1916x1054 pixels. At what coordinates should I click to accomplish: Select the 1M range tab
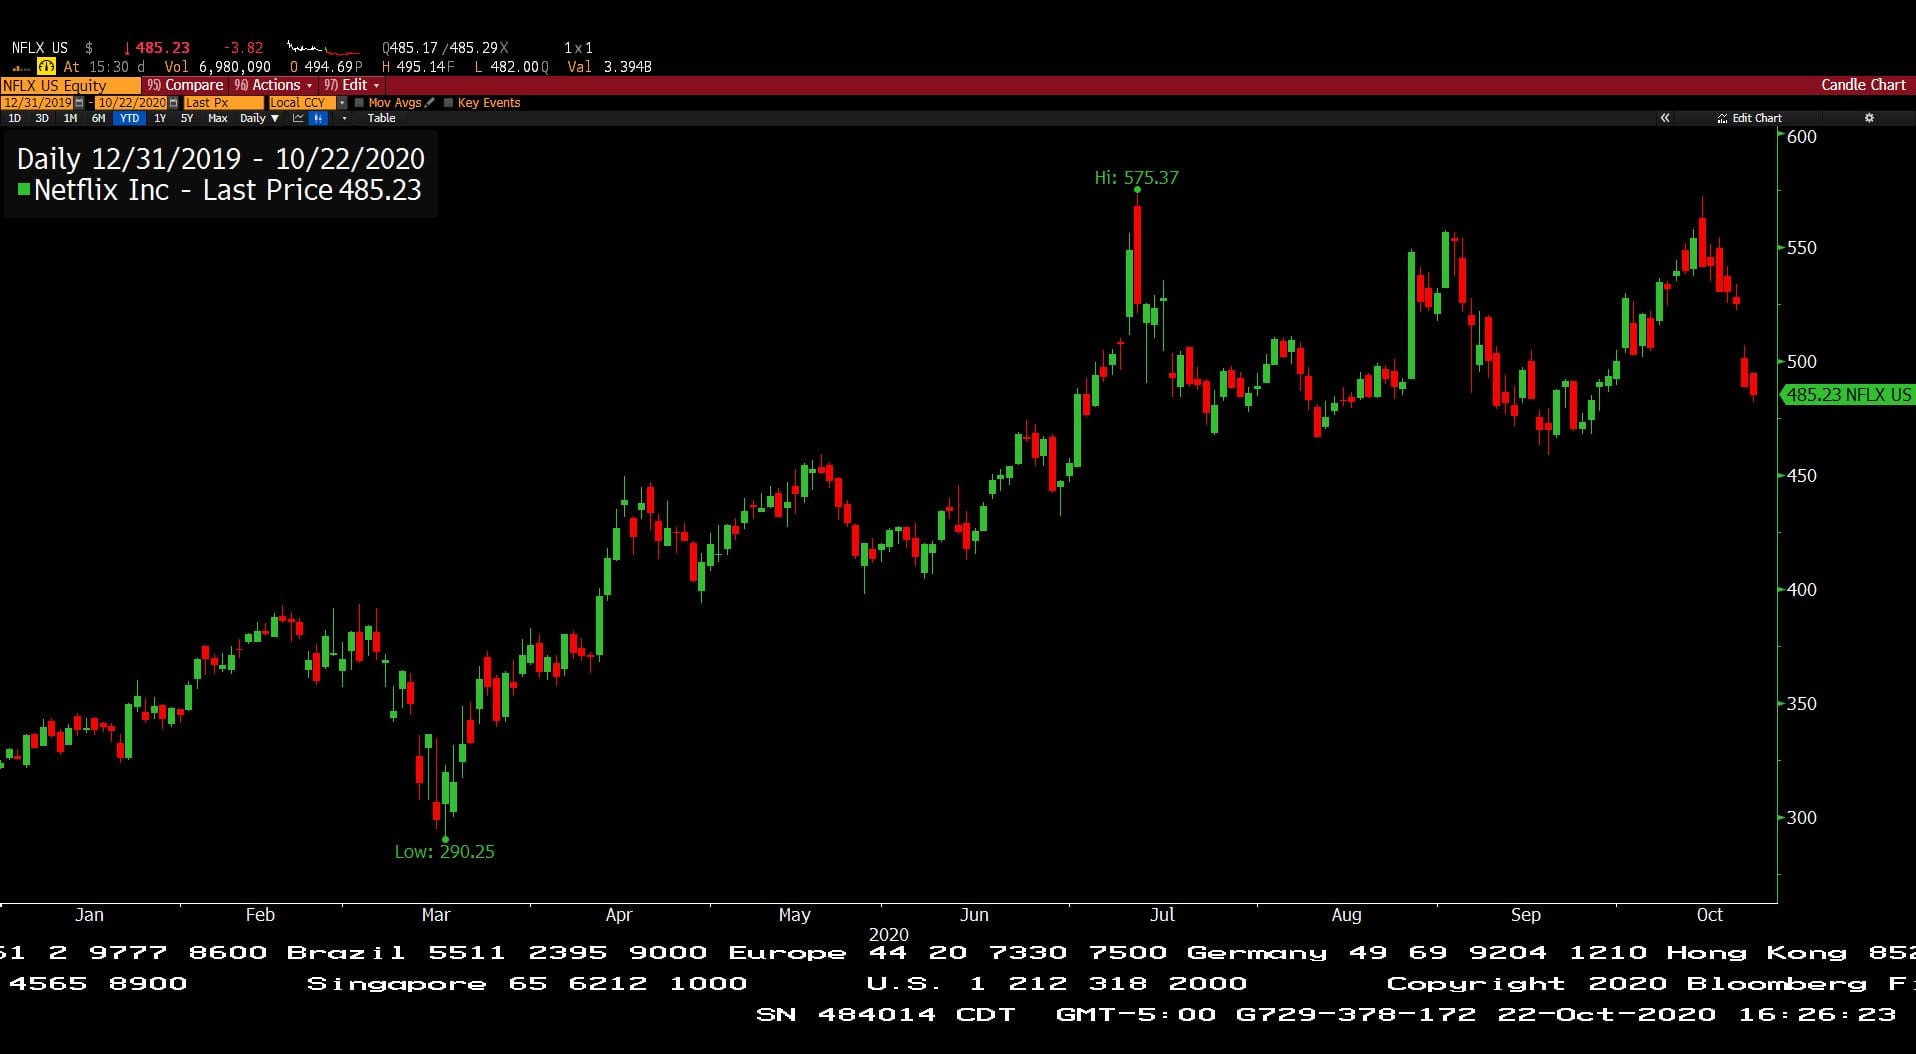(70, 118)
